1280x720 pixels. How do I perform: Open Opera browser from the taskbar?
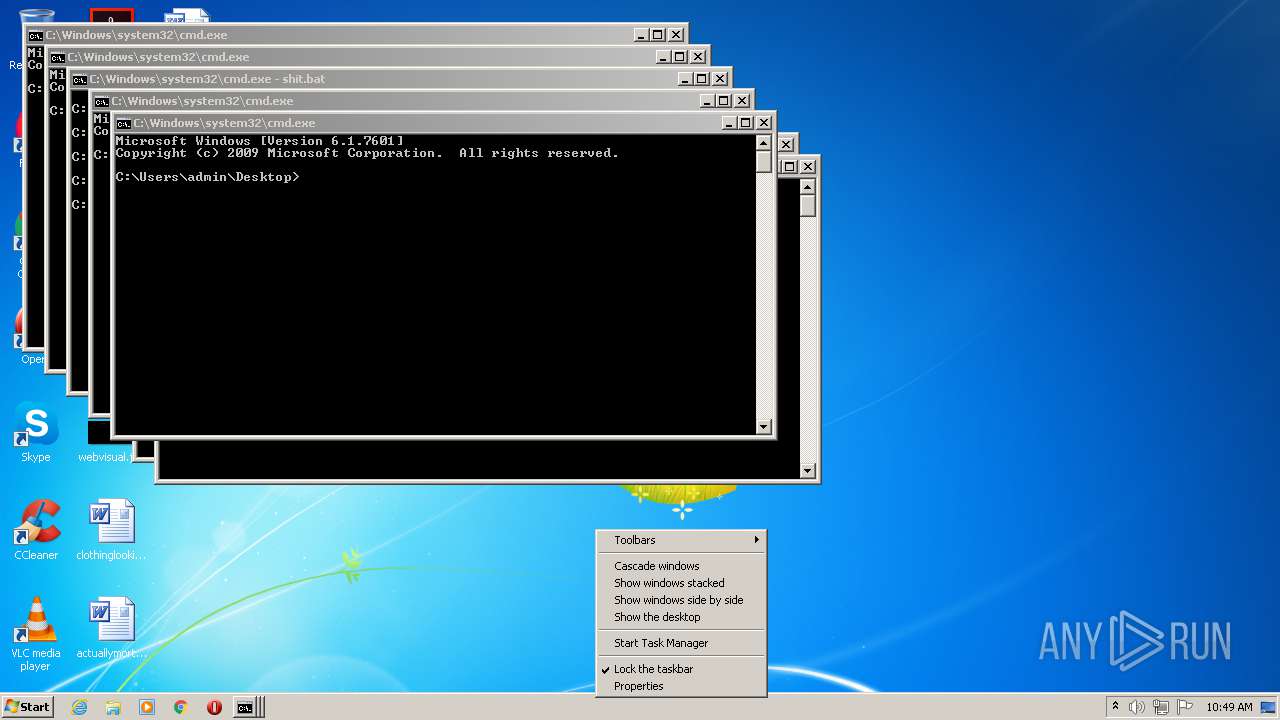click(x=214, y=707)
